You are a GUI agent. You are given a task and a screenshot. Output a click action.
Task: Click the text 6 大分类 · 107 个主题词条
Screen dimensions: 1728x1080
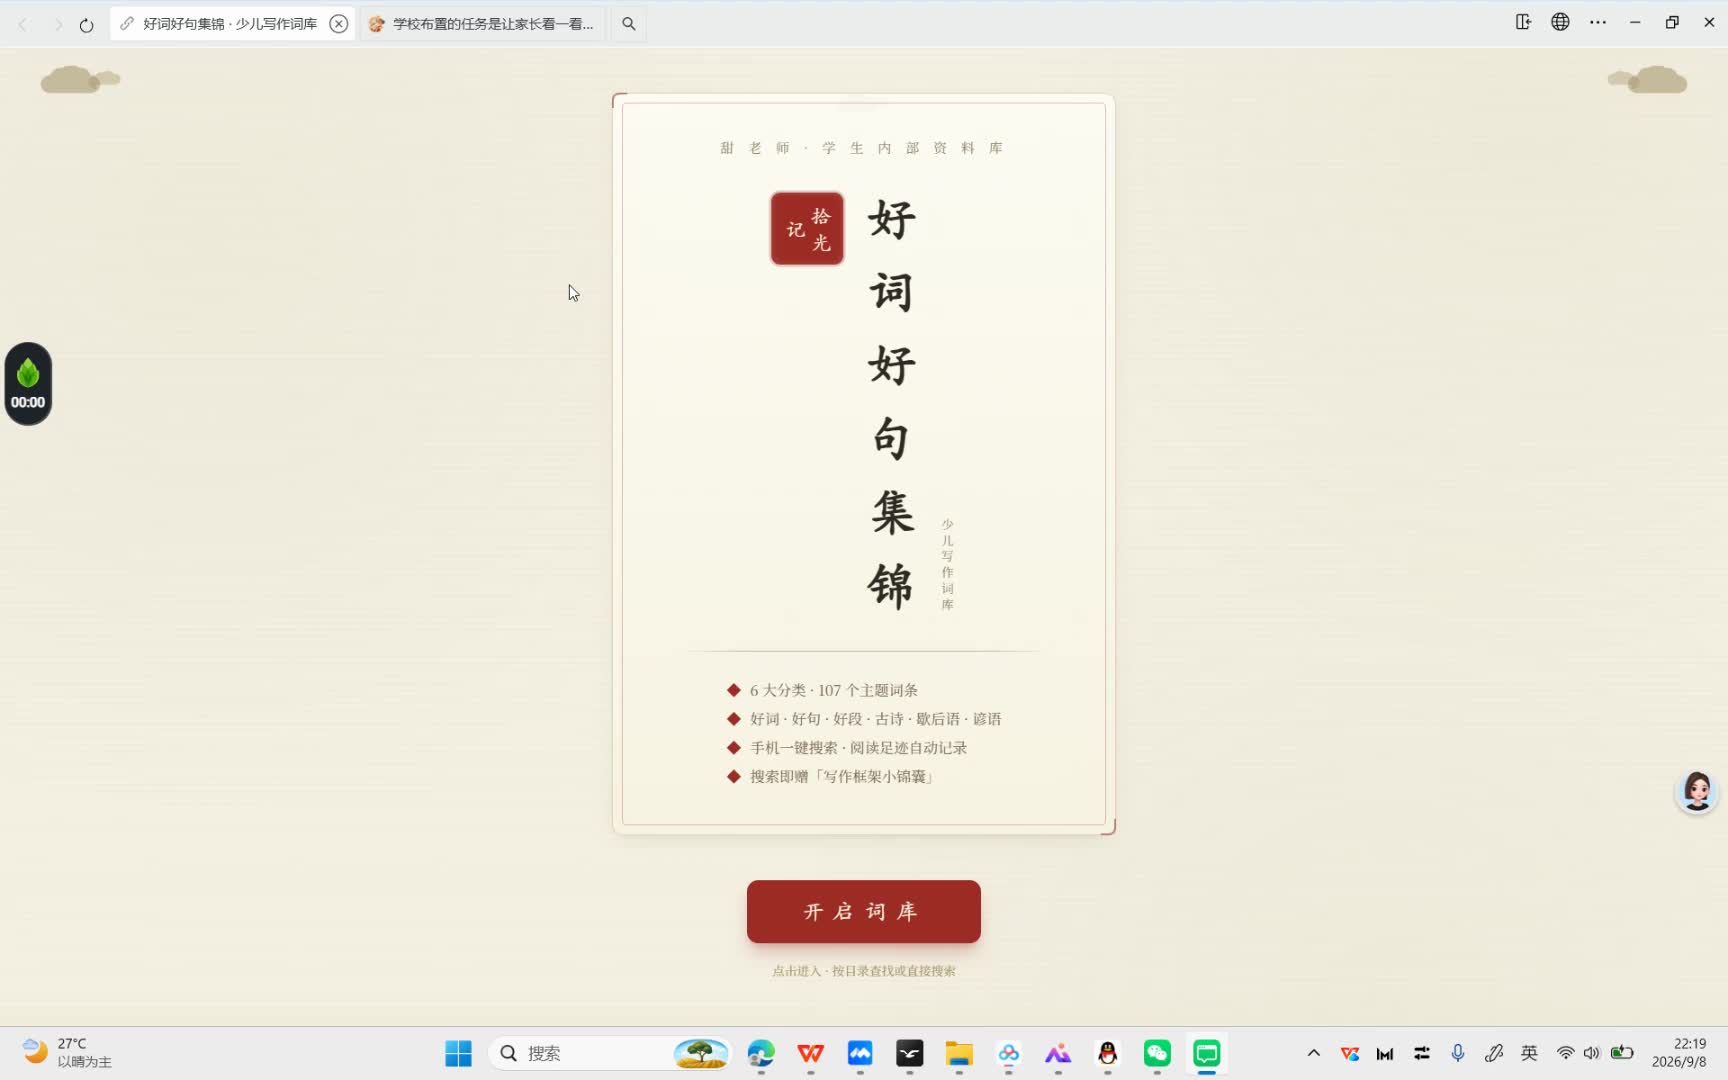point(834,690)
